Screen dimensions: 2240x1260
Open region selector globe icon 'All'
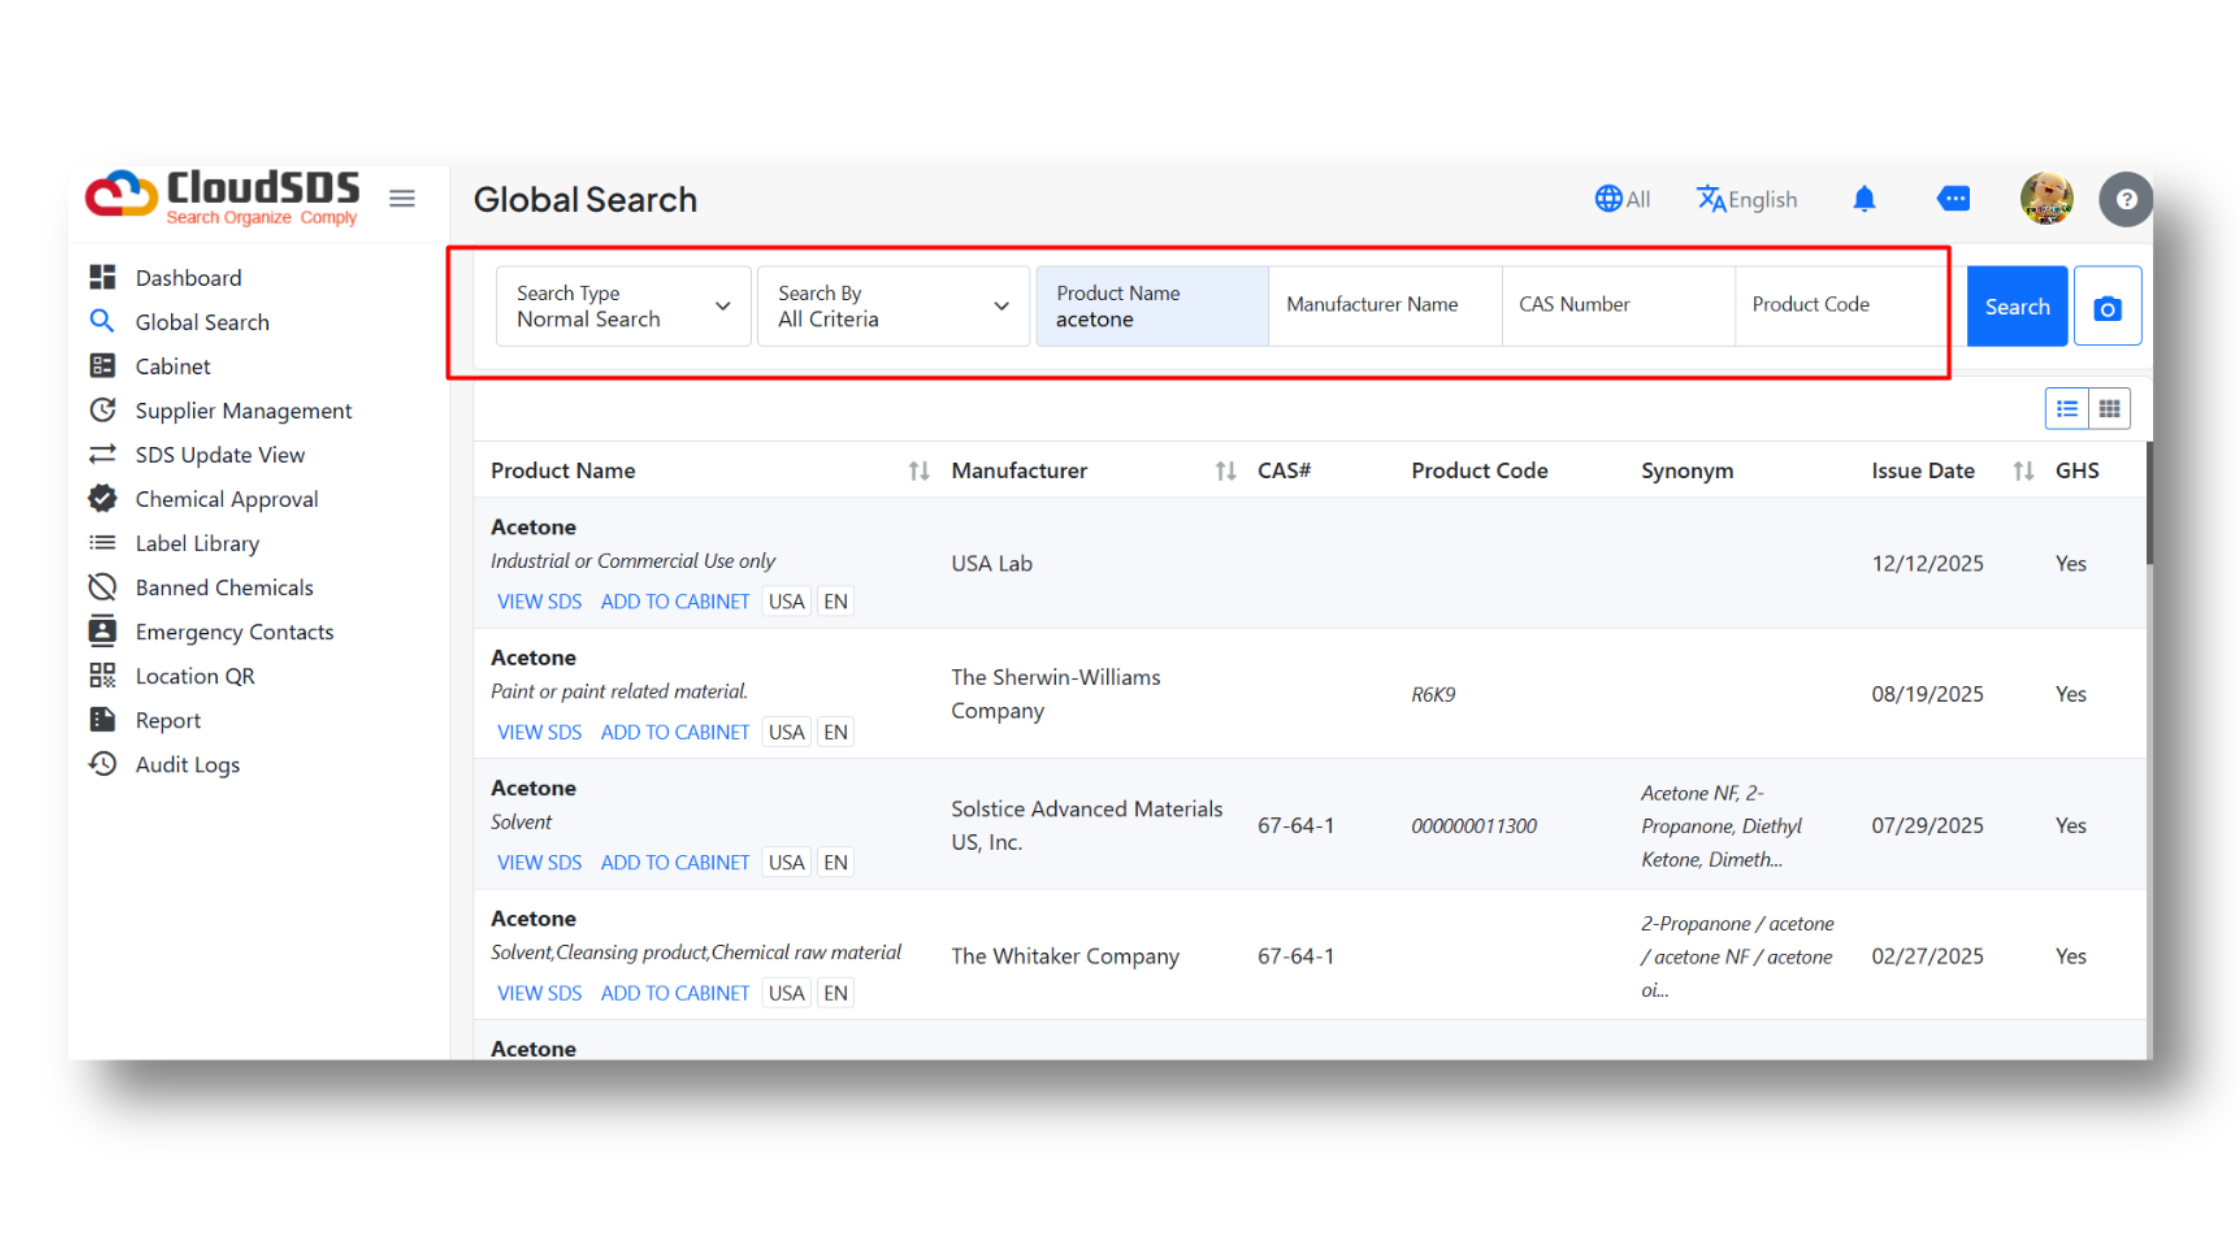1622,199
